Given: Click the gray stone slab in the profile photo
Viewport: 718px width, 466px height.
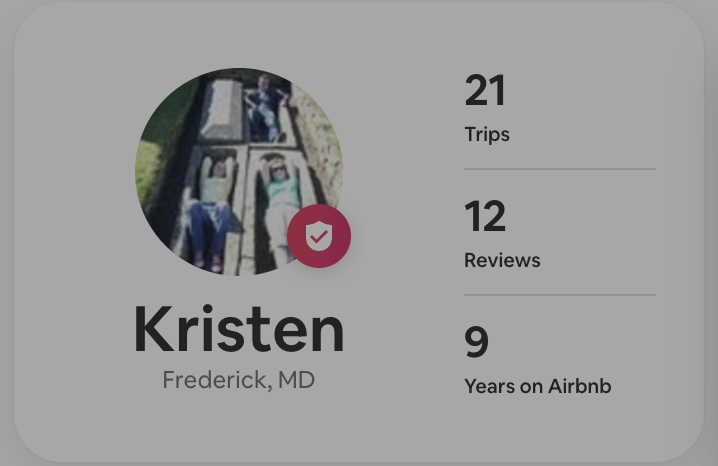Looking at the screenshot, I should [222, 110].
